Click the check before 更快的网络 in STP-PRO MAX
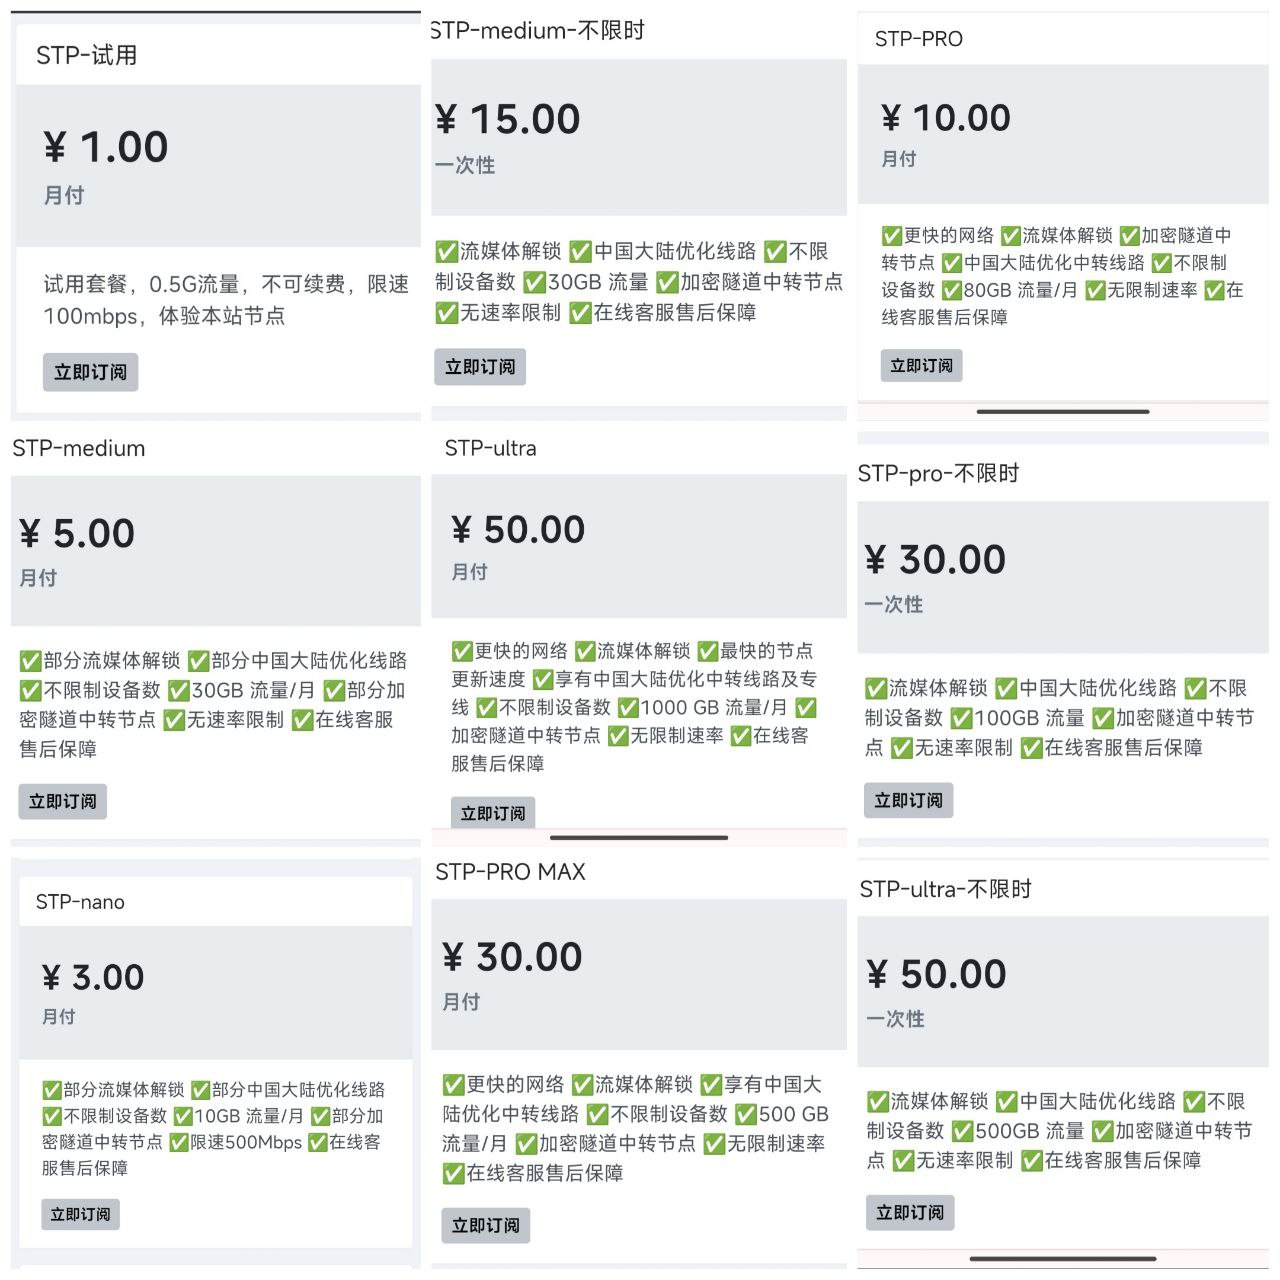This screenshot has width=1280, height=1280. [454, 1085]
